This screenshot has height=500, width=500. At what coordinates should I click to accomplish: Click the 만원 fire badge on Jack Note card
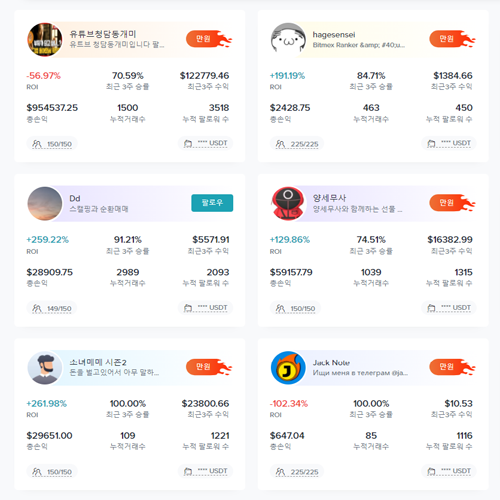pos(452,367)
